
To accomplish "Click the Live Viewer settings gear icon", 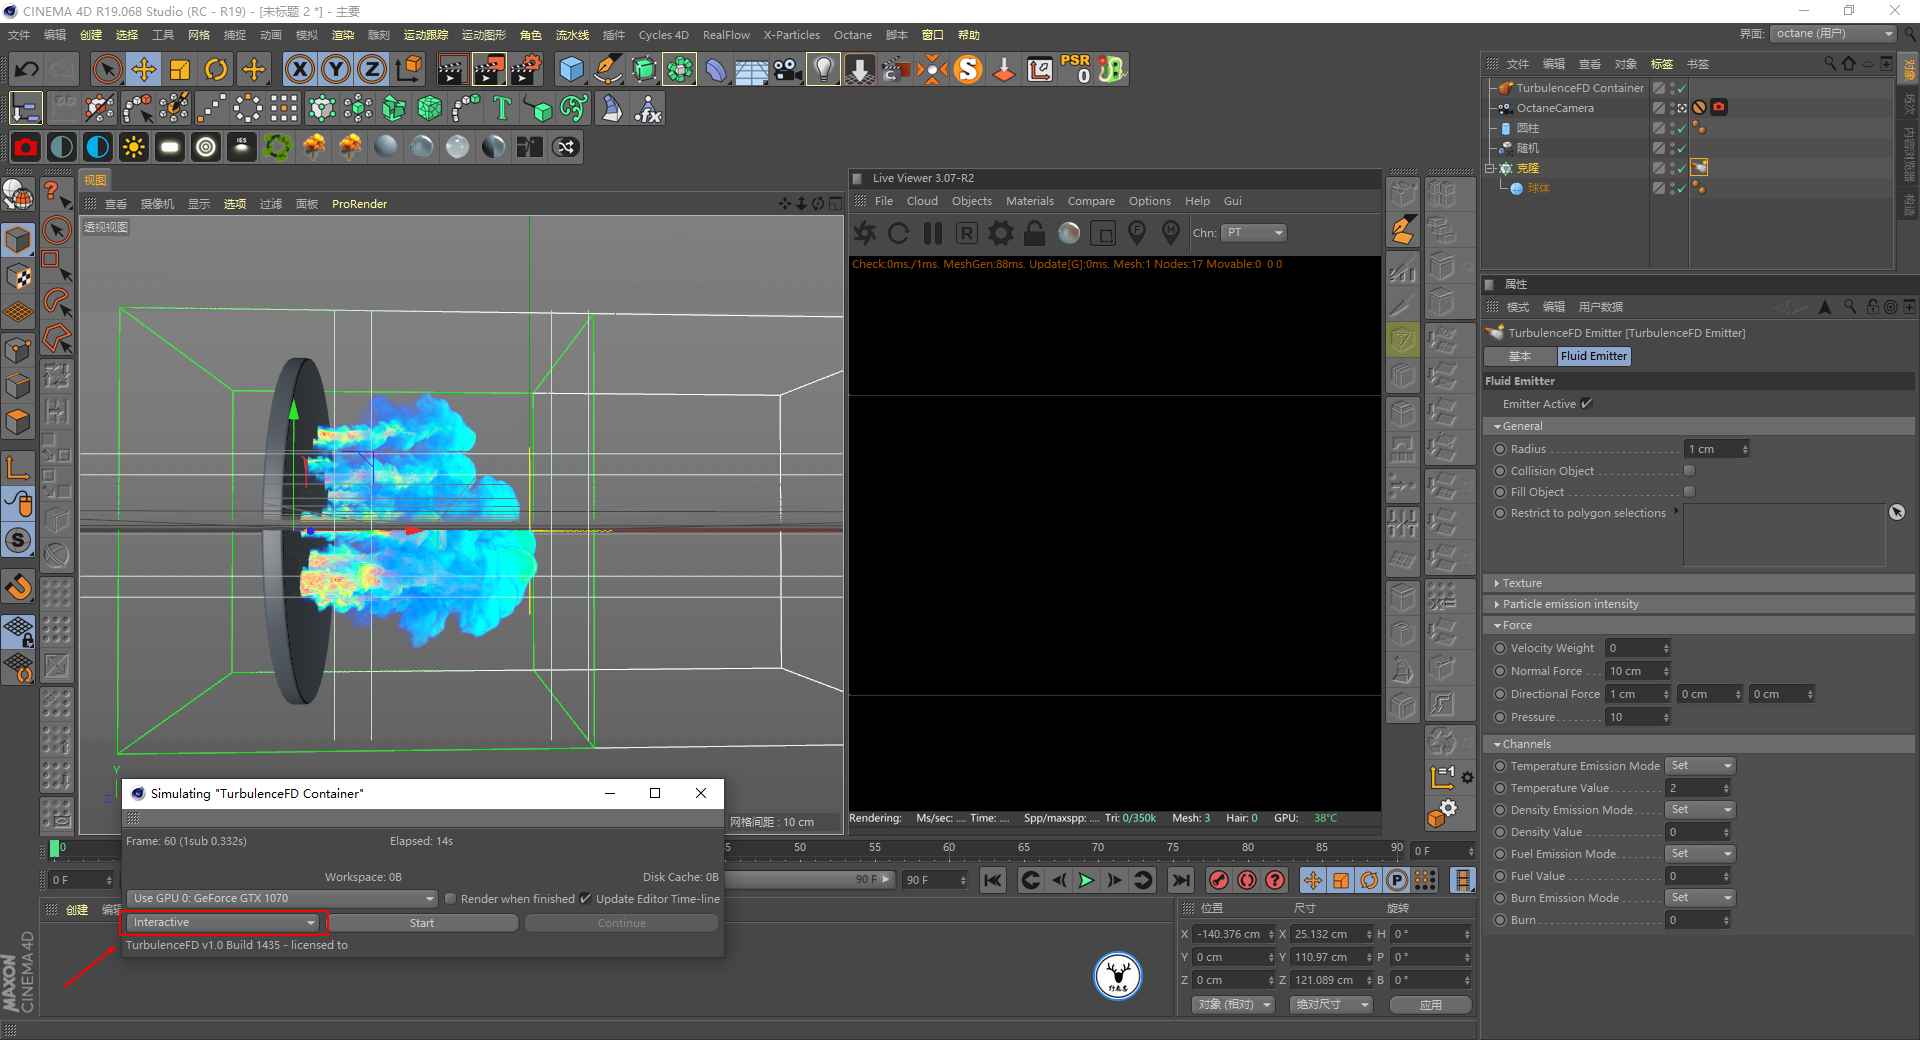I will 1000,233.
